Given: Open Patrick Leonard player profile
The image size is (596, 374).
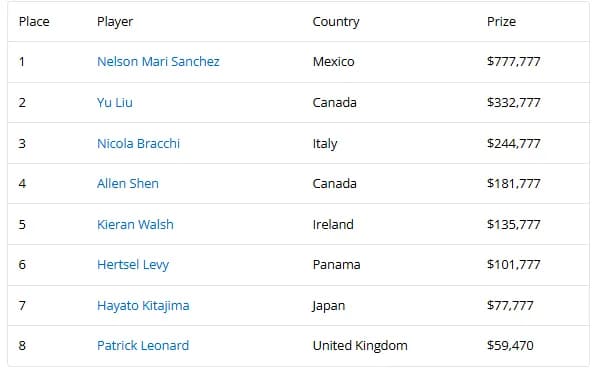Looking at the screenshot, I should (143, 345).
